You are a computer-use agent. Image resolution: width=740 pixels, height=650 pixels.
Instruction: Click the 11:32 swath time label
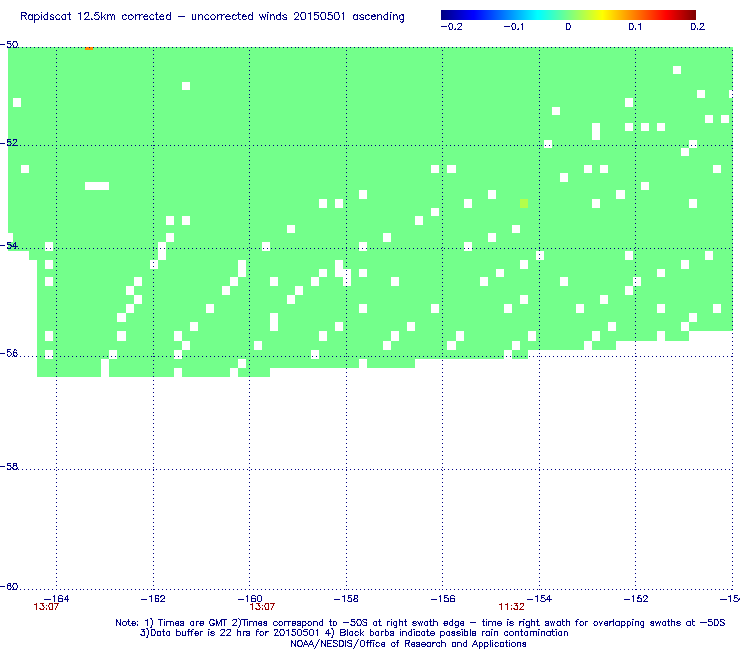pyautogui.click(x=512, y=607)
